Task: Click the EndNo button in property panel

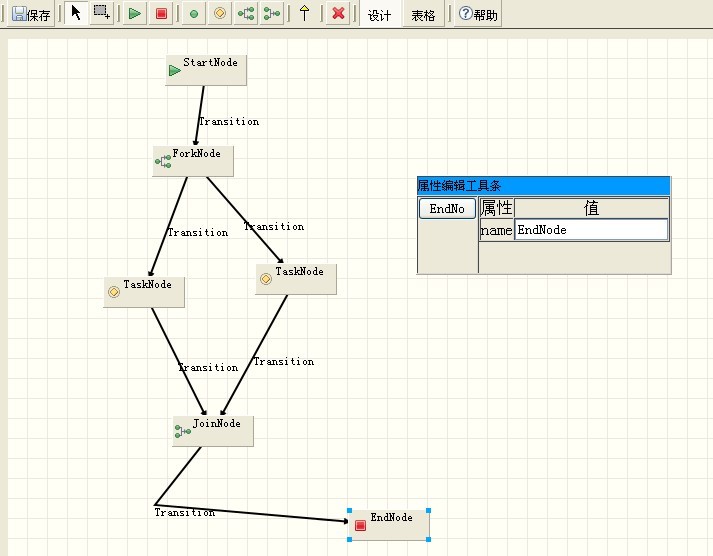Action: pyautogui.click(x=446, y=209)
